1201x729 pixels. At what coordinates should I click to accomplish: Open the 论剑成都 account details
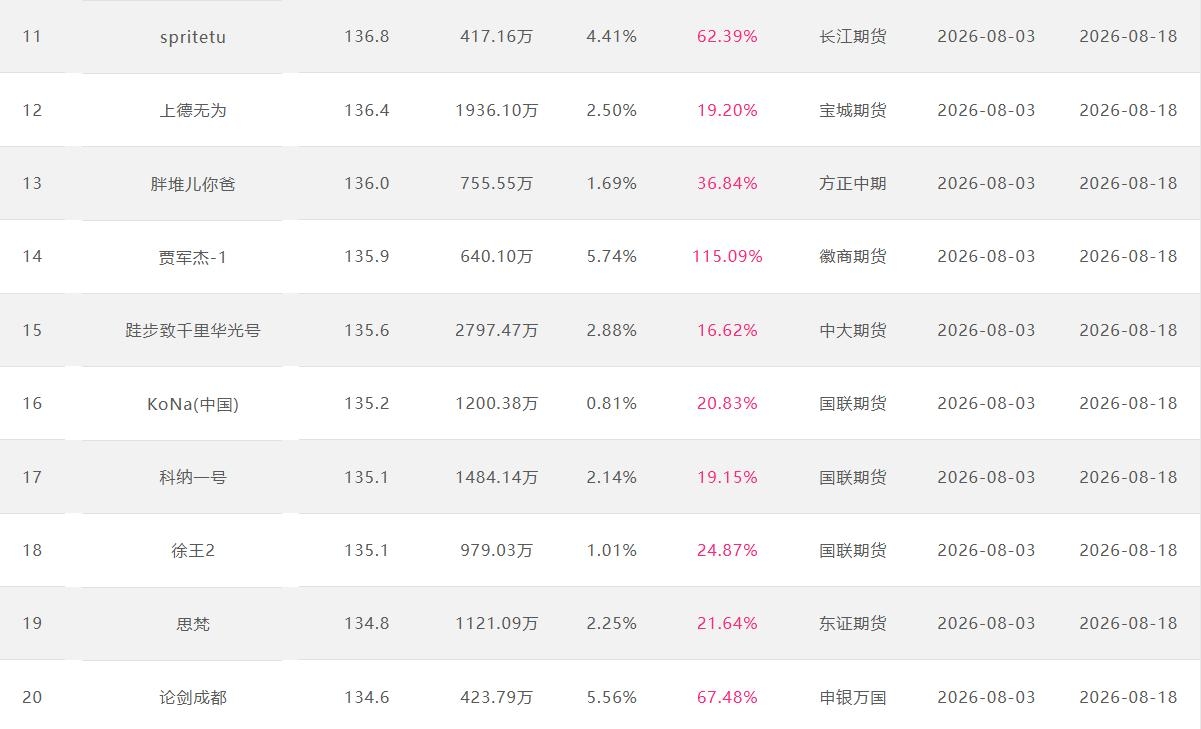(x=193, y=697)
